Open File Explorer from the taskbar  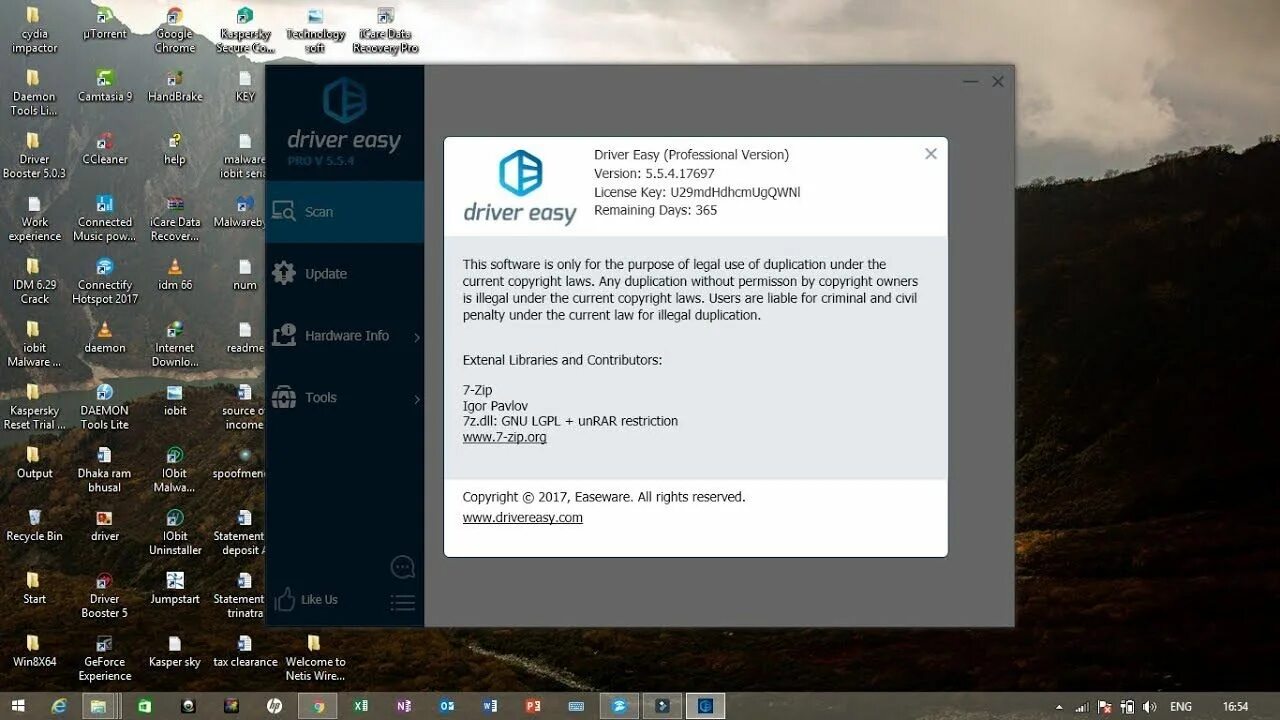pos(98,706)
